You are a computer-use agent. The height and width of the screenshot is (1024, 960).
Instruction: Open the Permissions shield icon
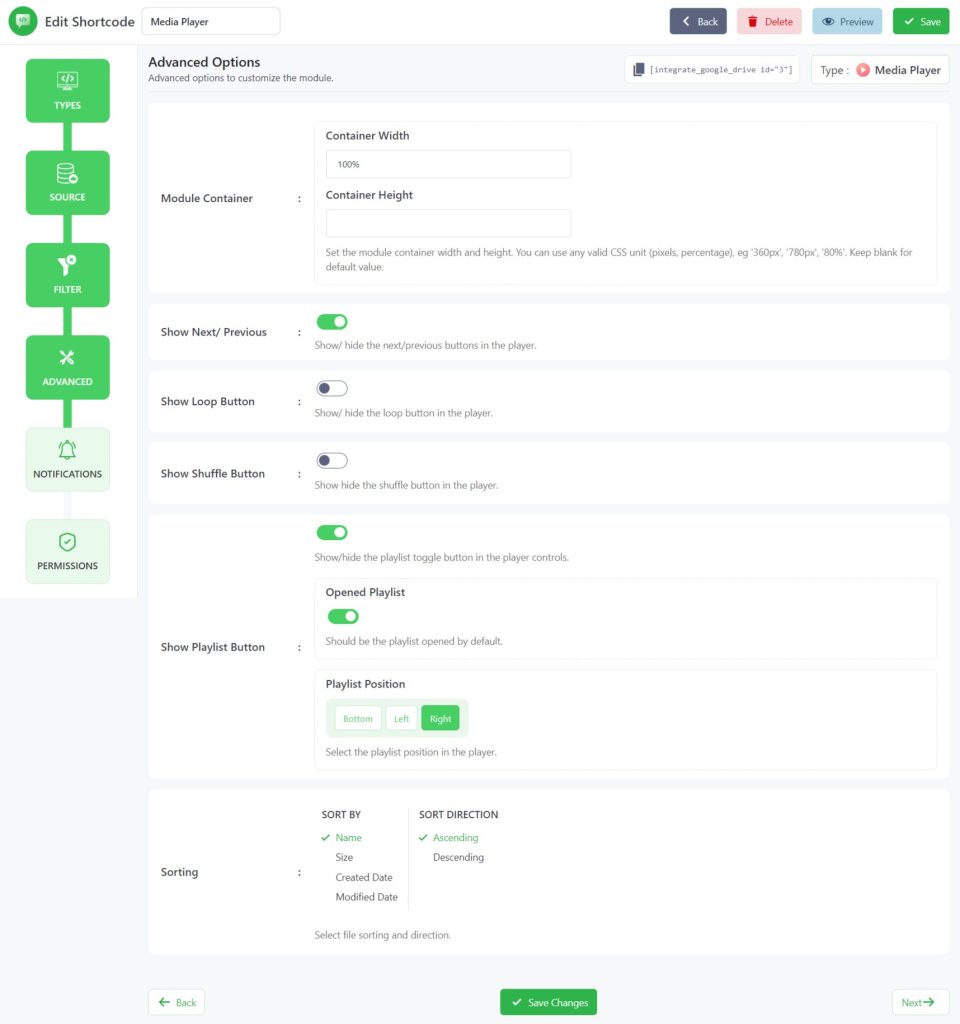click(67, 541)
